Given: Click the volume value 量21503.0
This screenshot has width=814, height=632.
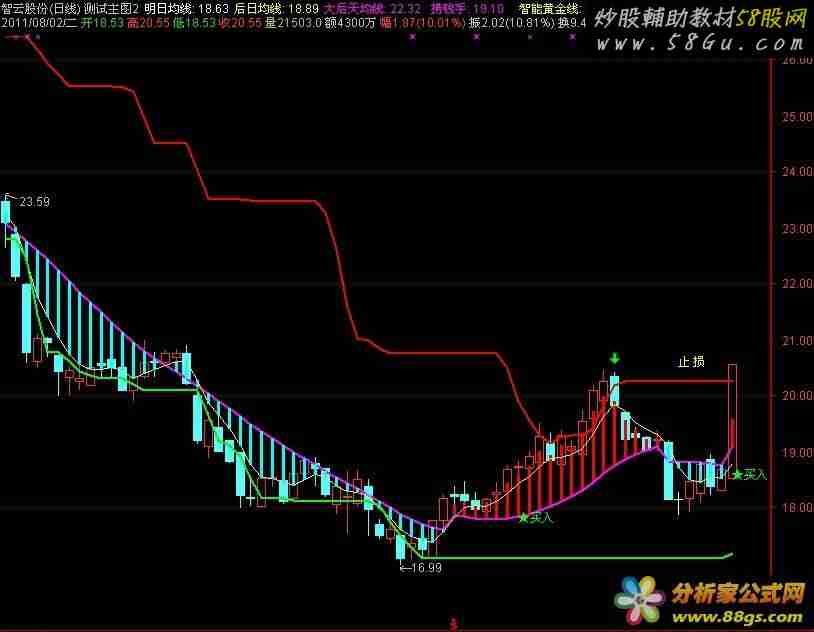Looking at the screenshot, I should [293, 23].
